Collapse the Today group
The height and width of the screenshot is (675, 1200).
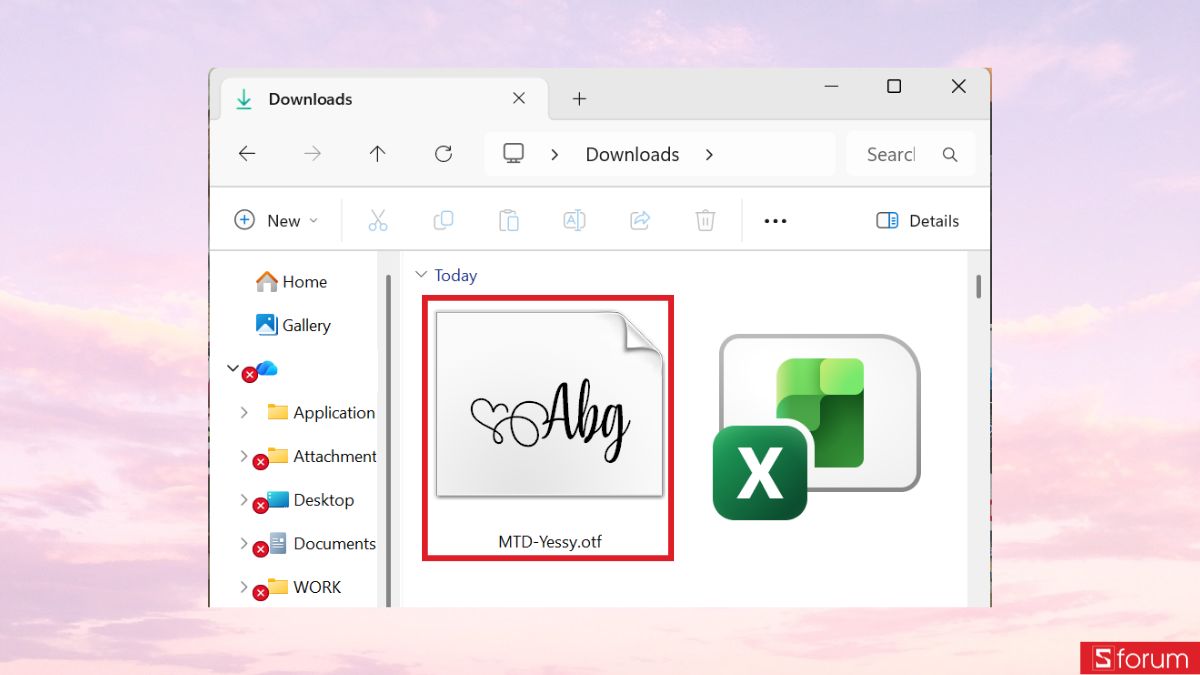point(420,275)
